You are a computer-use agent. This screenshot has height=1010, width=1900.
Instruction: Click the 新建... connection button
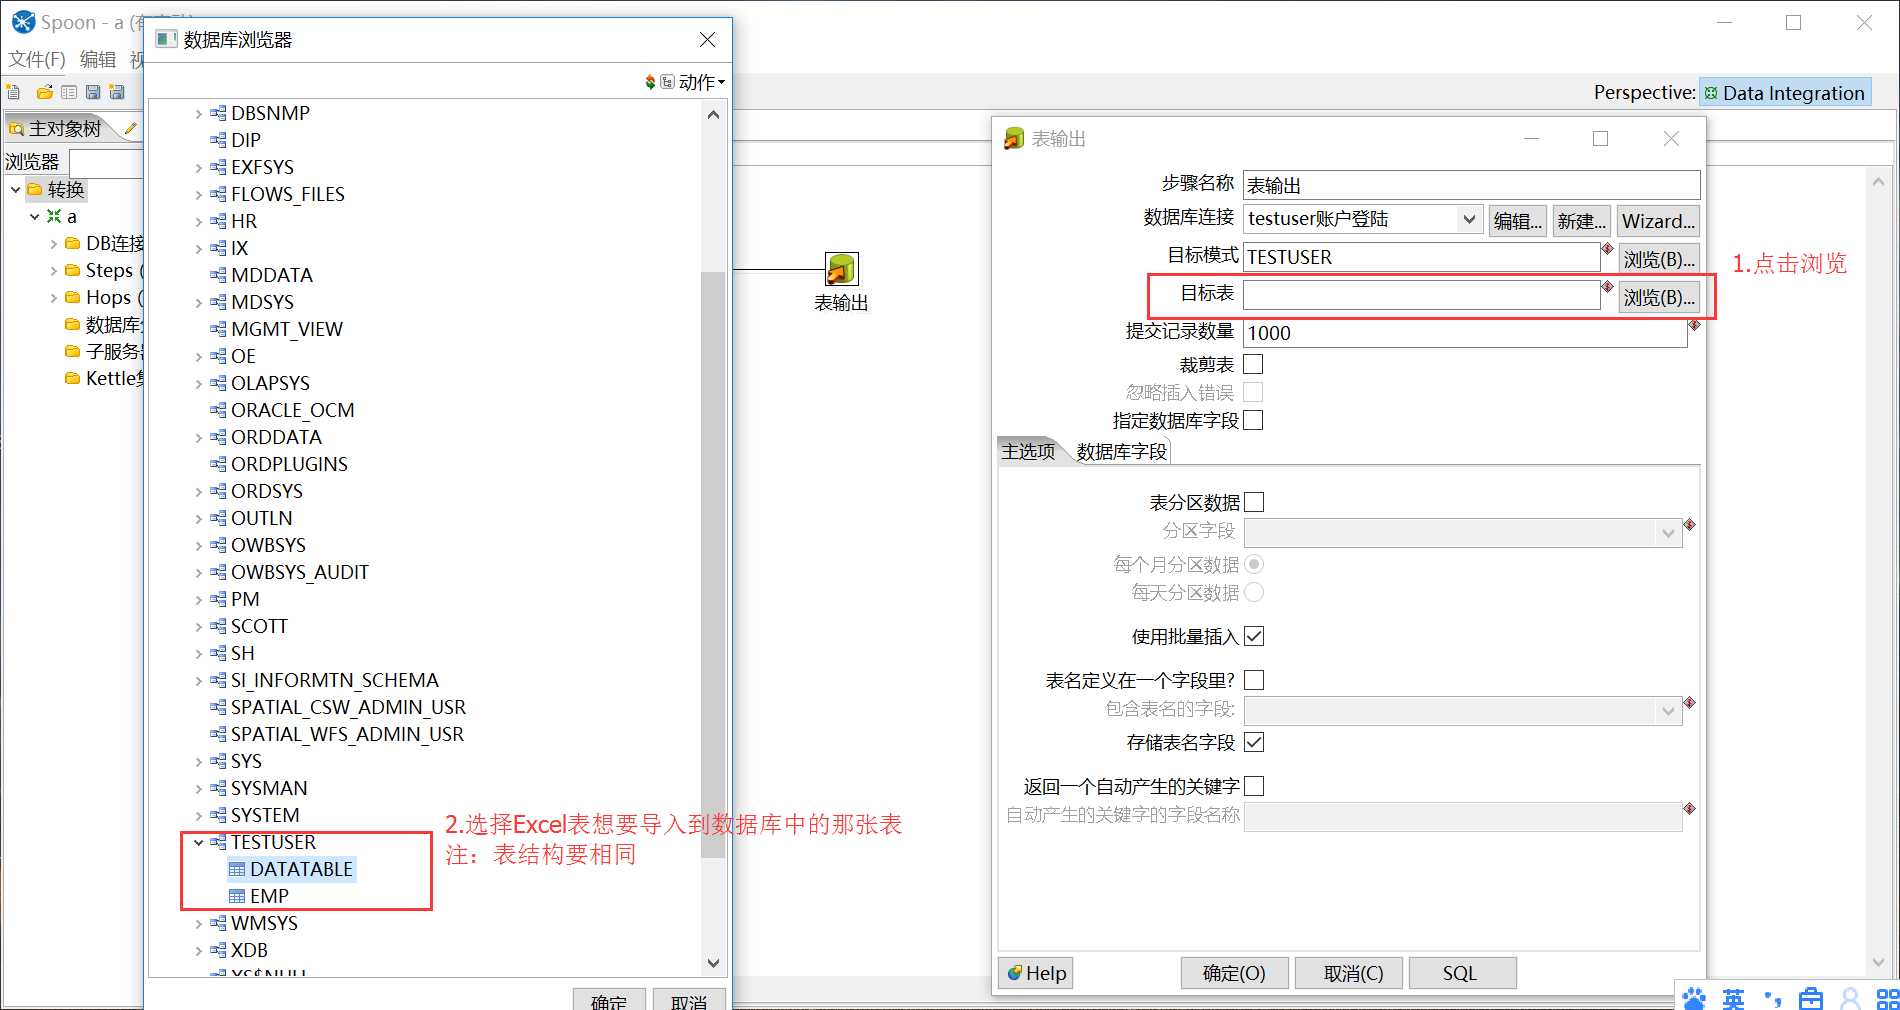click(1581, 221)
